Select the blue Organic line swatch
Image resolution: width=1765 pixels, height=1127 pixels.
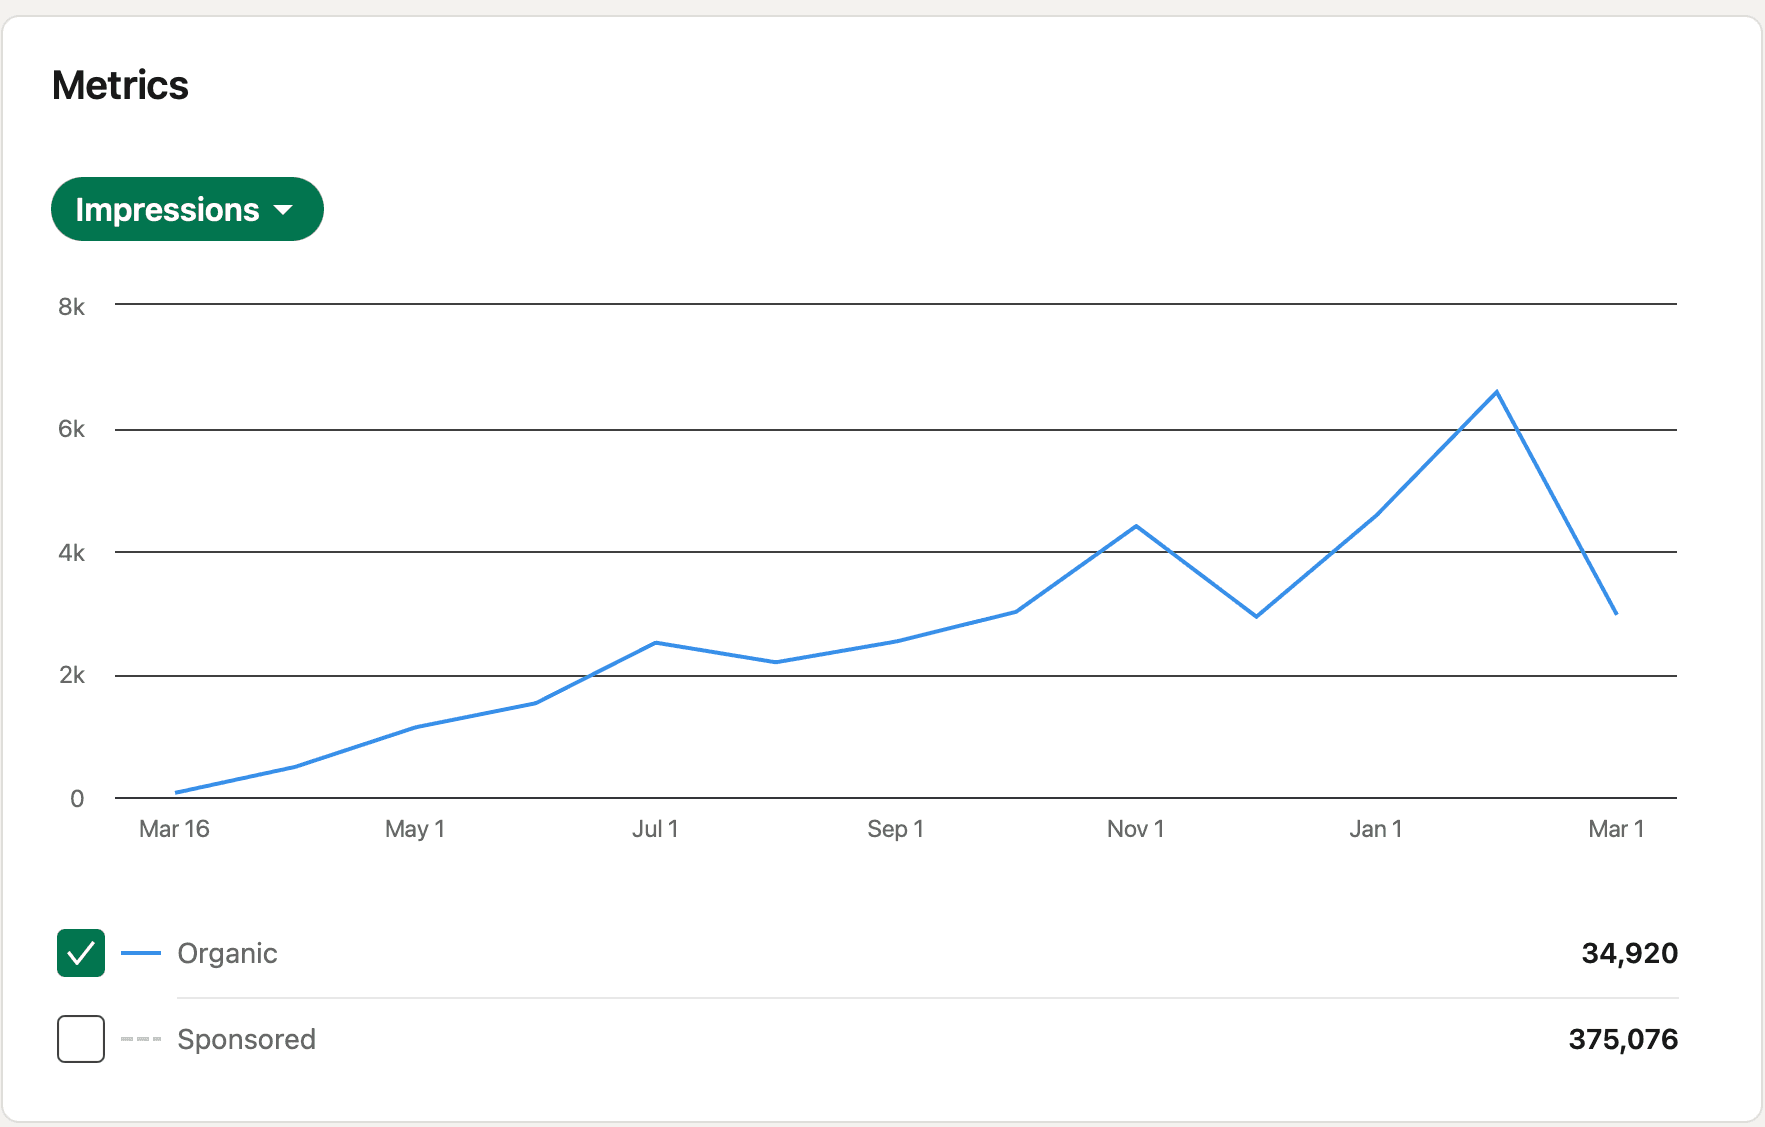click(x=141, y=953)
